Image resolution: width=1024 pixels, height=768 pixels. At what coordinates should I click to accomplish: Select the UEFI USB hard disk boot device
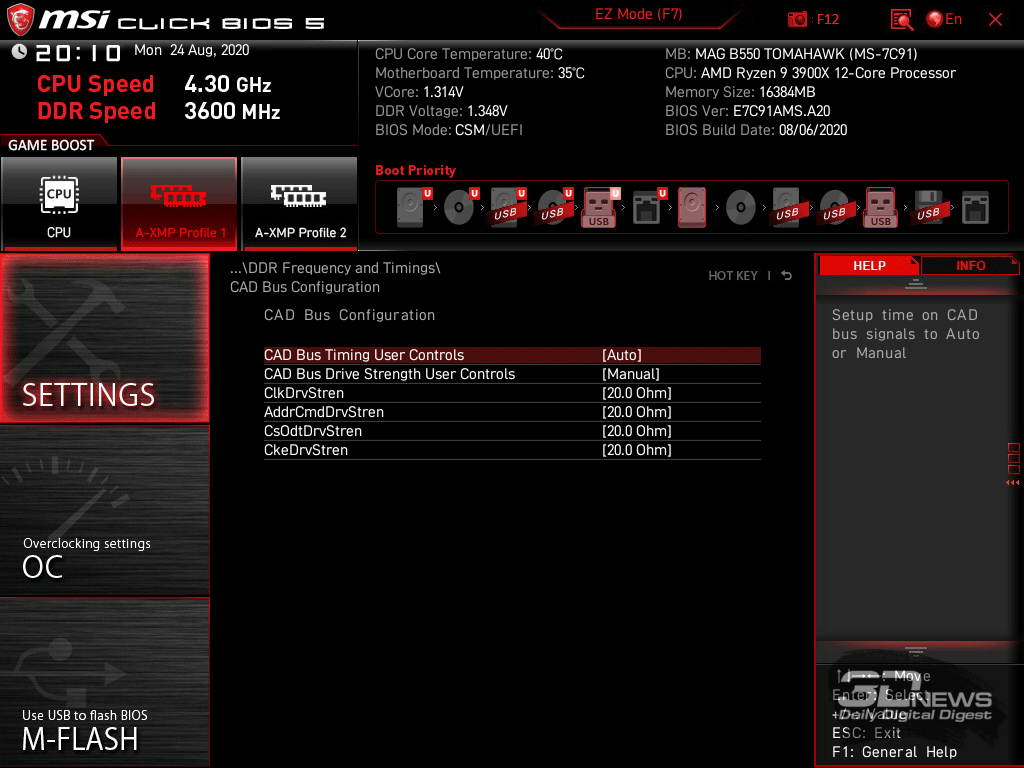coord(505,207)
